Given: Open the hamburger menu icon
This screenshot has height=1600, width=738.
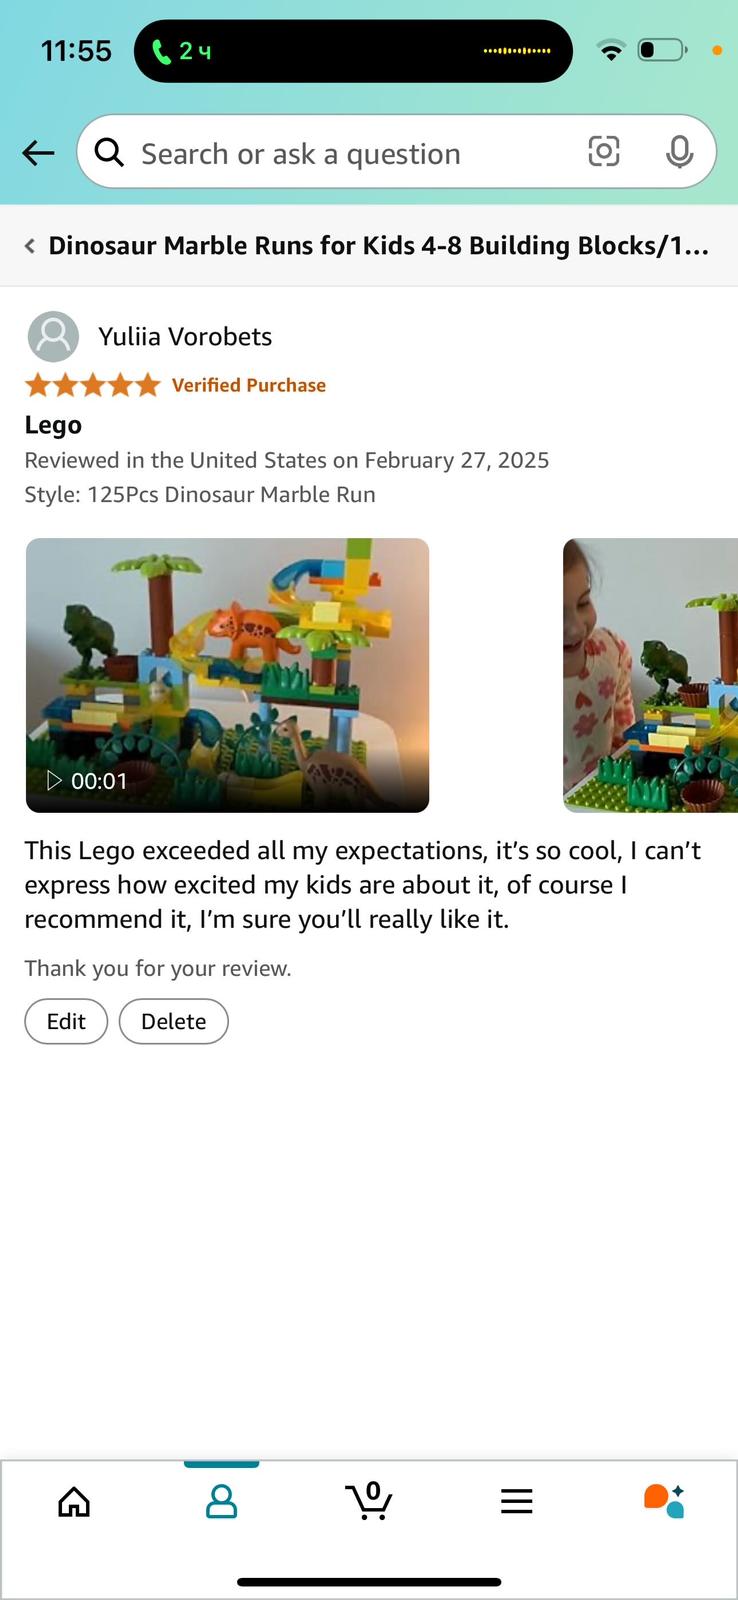Looking at the screenshot, I should [x=516, y=1501].
